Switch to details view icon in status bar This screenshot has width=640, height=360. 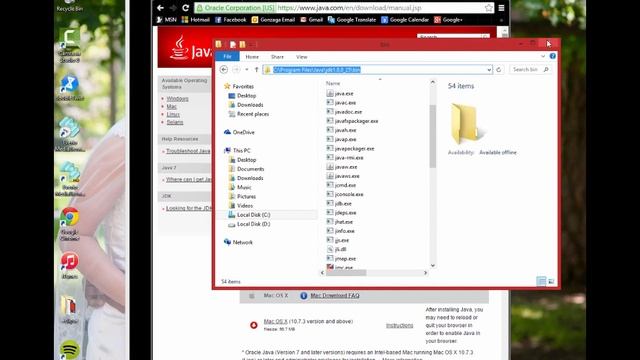click(541, 281)
